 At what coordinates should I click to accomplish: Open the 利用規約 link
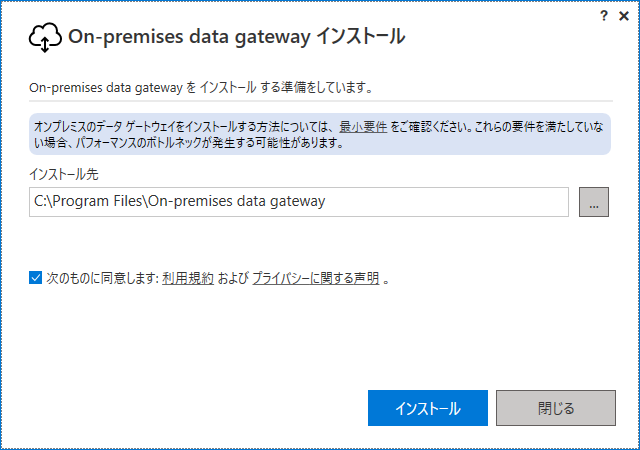point(188,278)
